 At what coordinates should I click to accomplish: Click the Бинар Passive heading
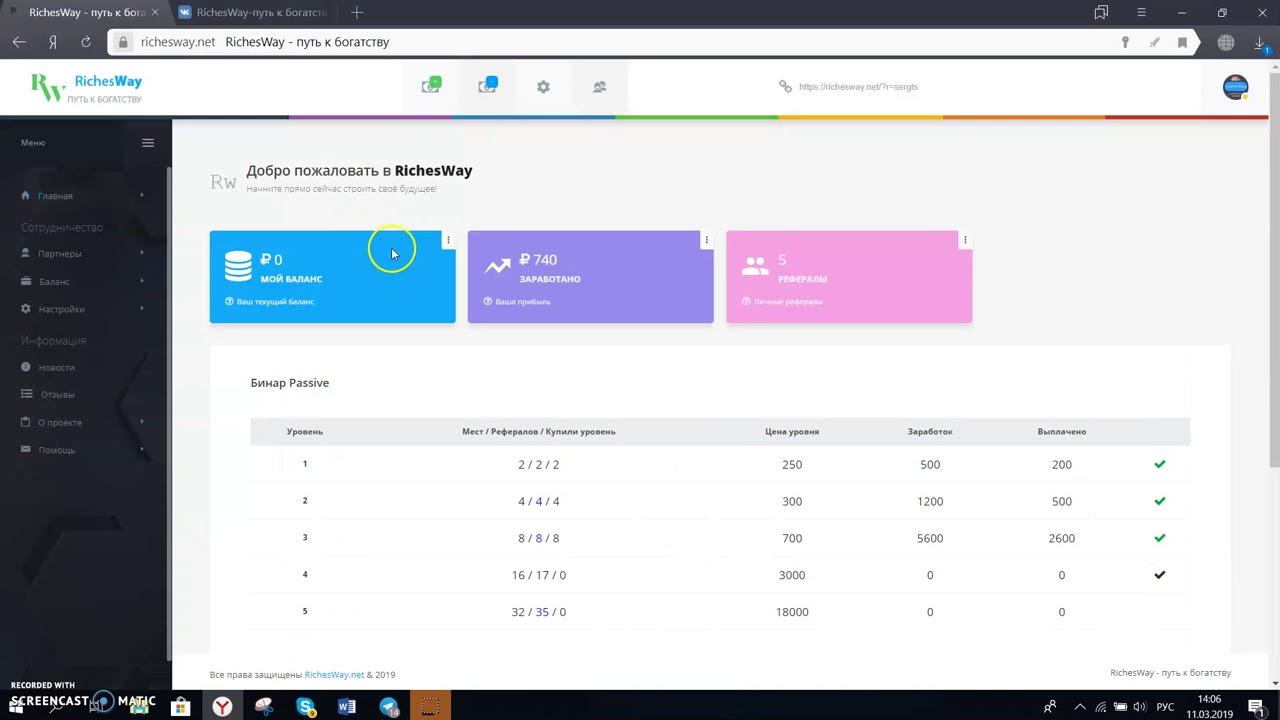pyautogui.click(x=289, y=383)
